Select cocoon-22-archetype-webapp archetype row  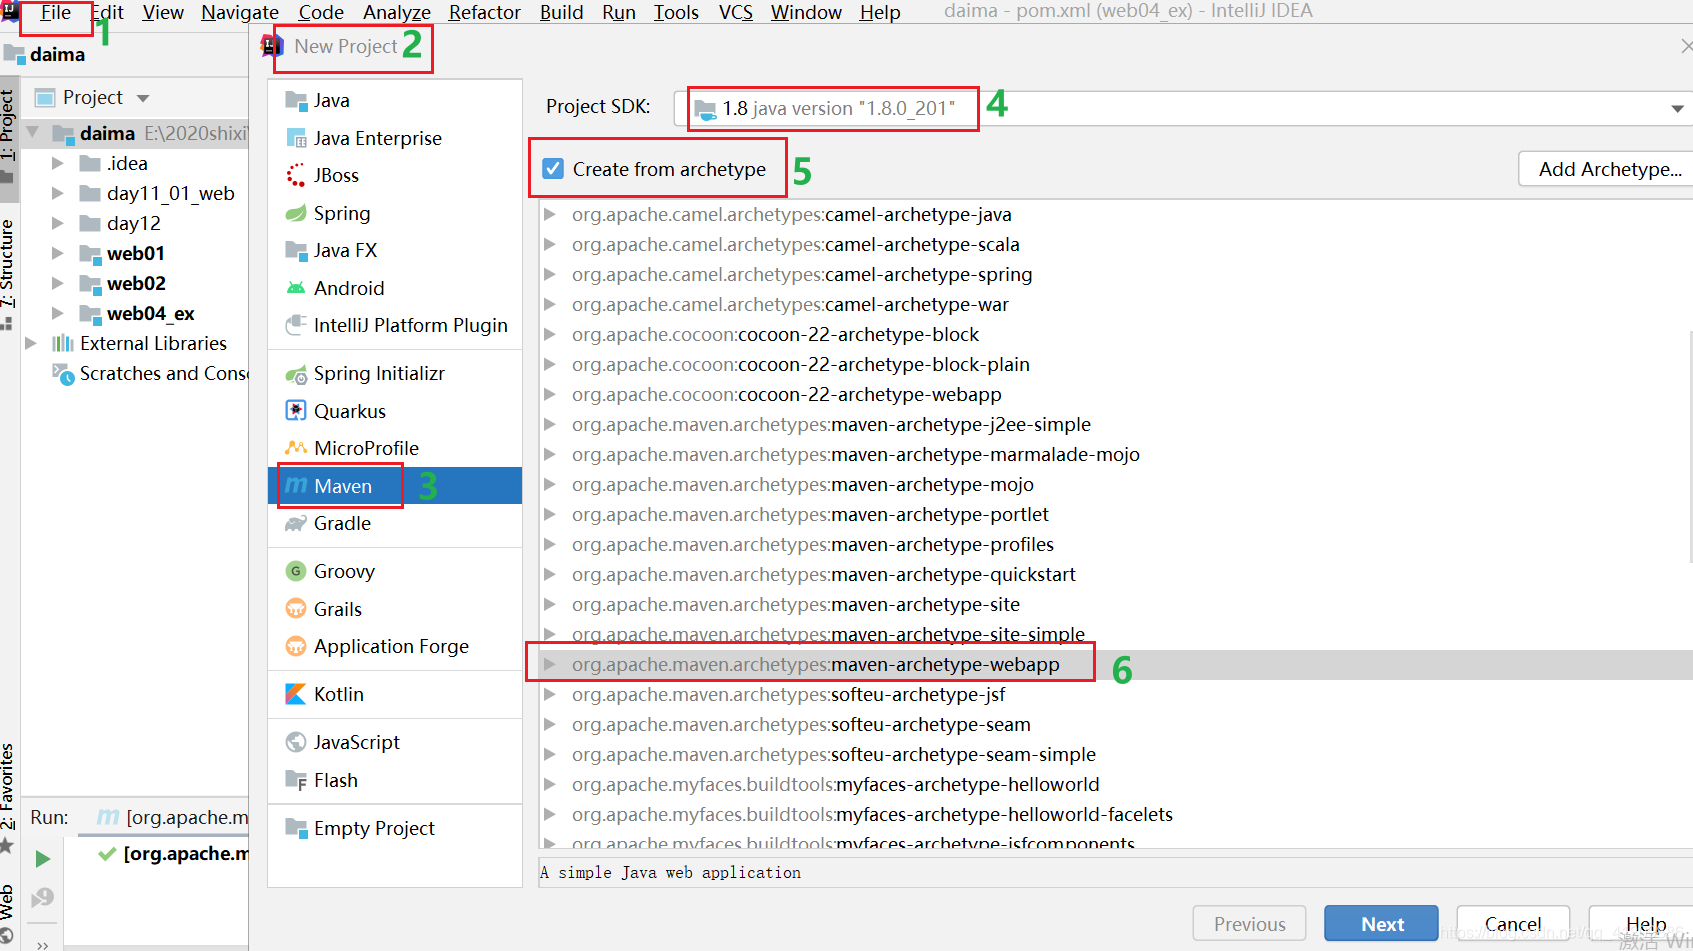coord(1114,394)
